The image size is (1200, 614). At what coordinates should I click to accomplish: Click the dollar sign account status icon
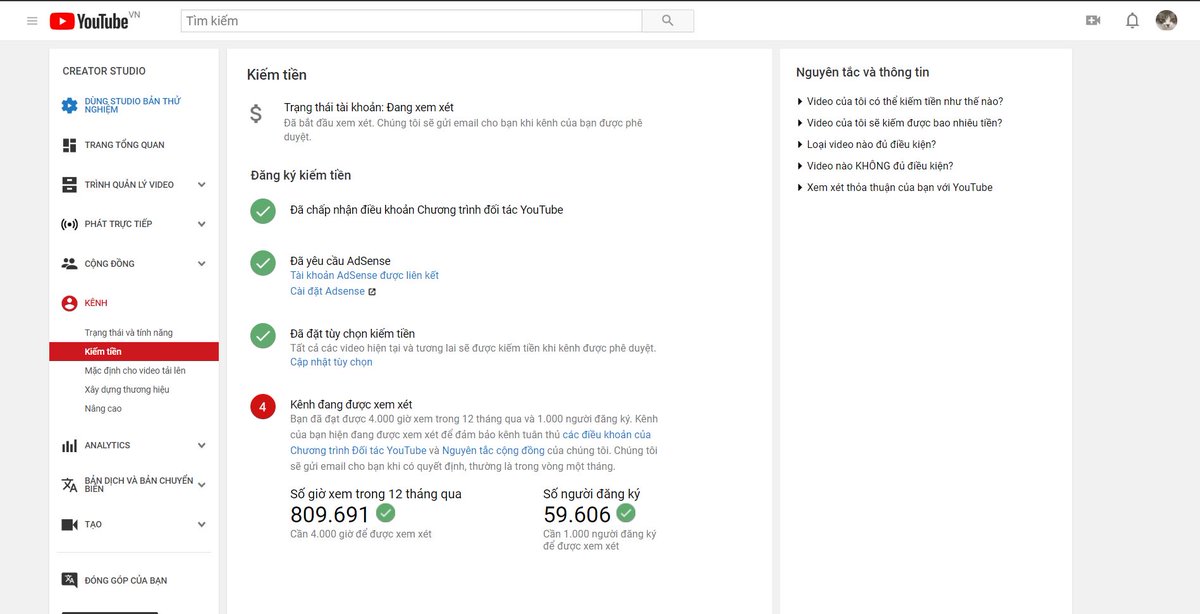[256, 114]
